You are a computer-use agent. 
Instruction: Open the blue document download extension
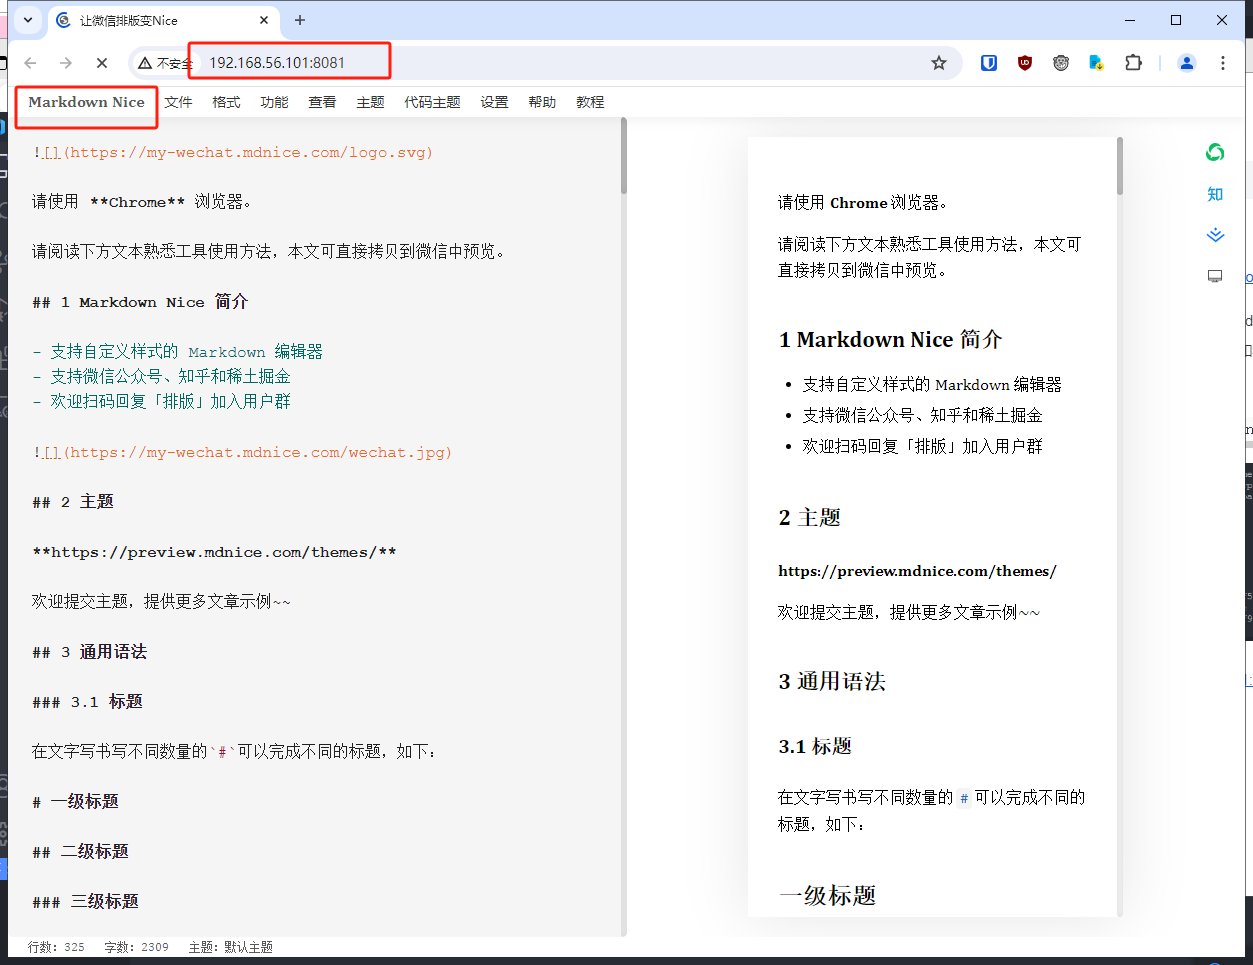pyautogui.click(x=1097, y=63)
